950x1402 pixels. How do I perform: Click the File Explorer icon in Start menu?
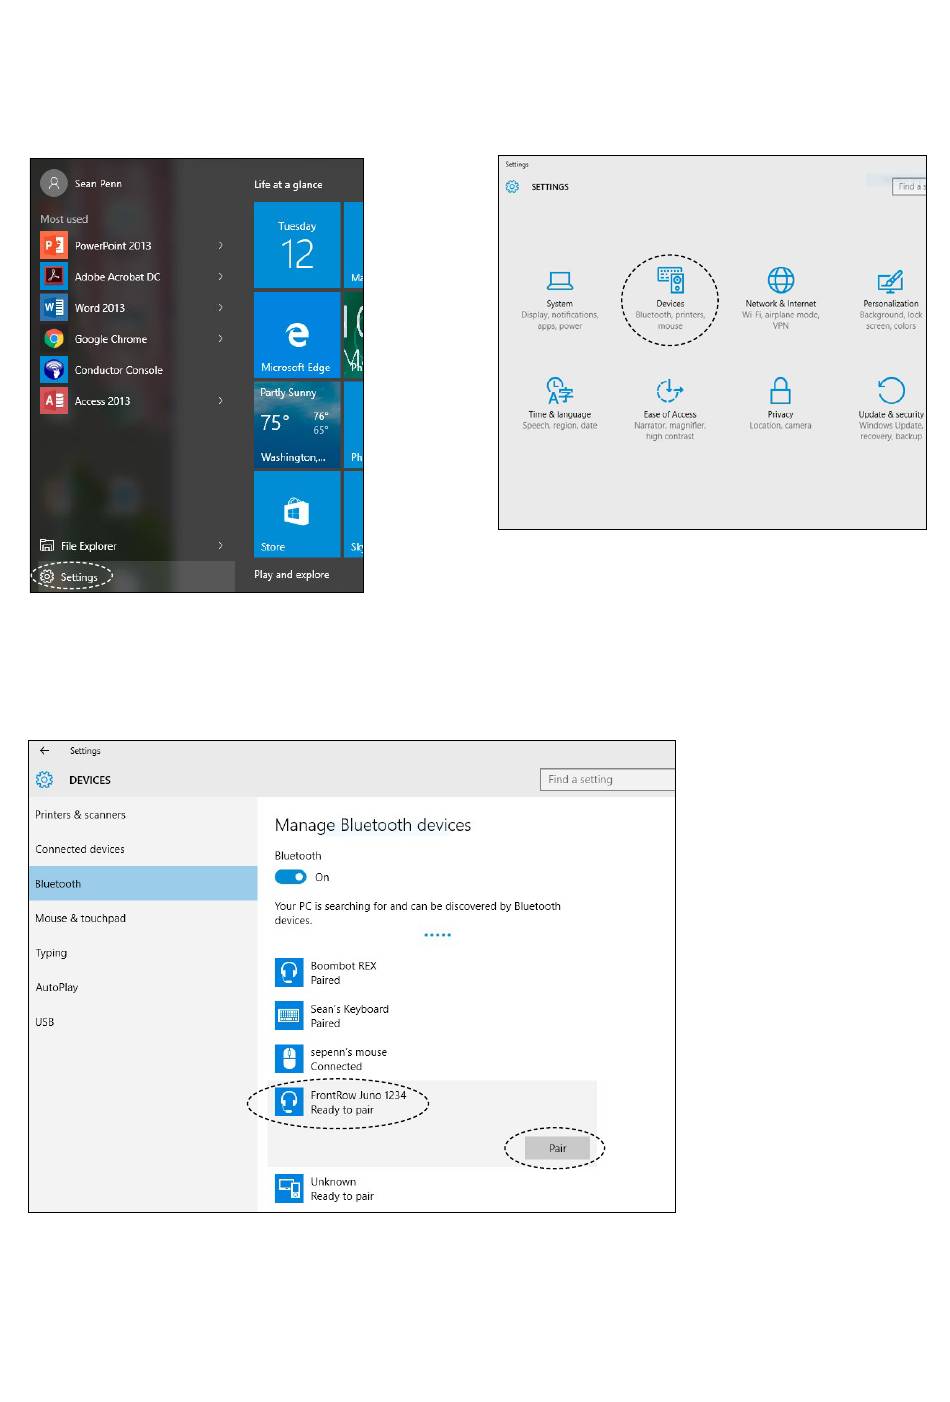click(47, 545)
